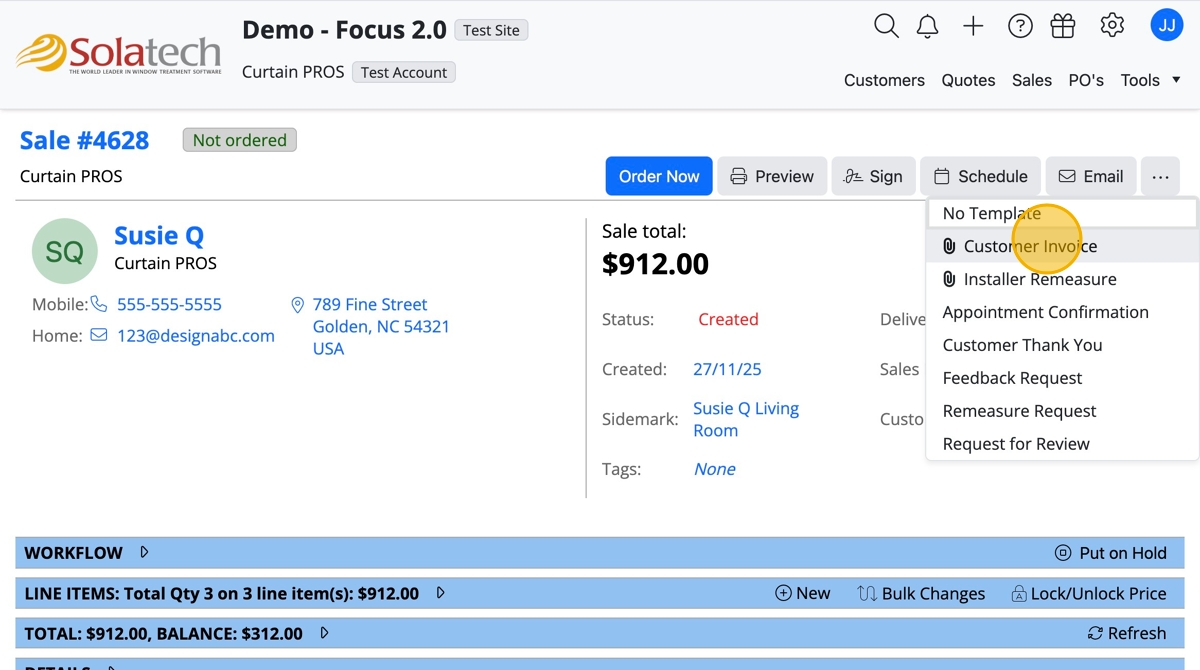The image size is (1200, 670).
Task: Click the Preview button
Action: [x=772, y=176]
